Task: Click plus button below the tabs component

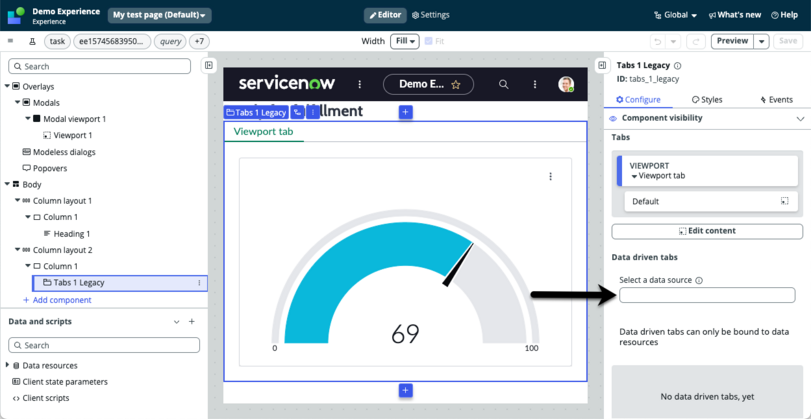Action: tap(406, 391)
